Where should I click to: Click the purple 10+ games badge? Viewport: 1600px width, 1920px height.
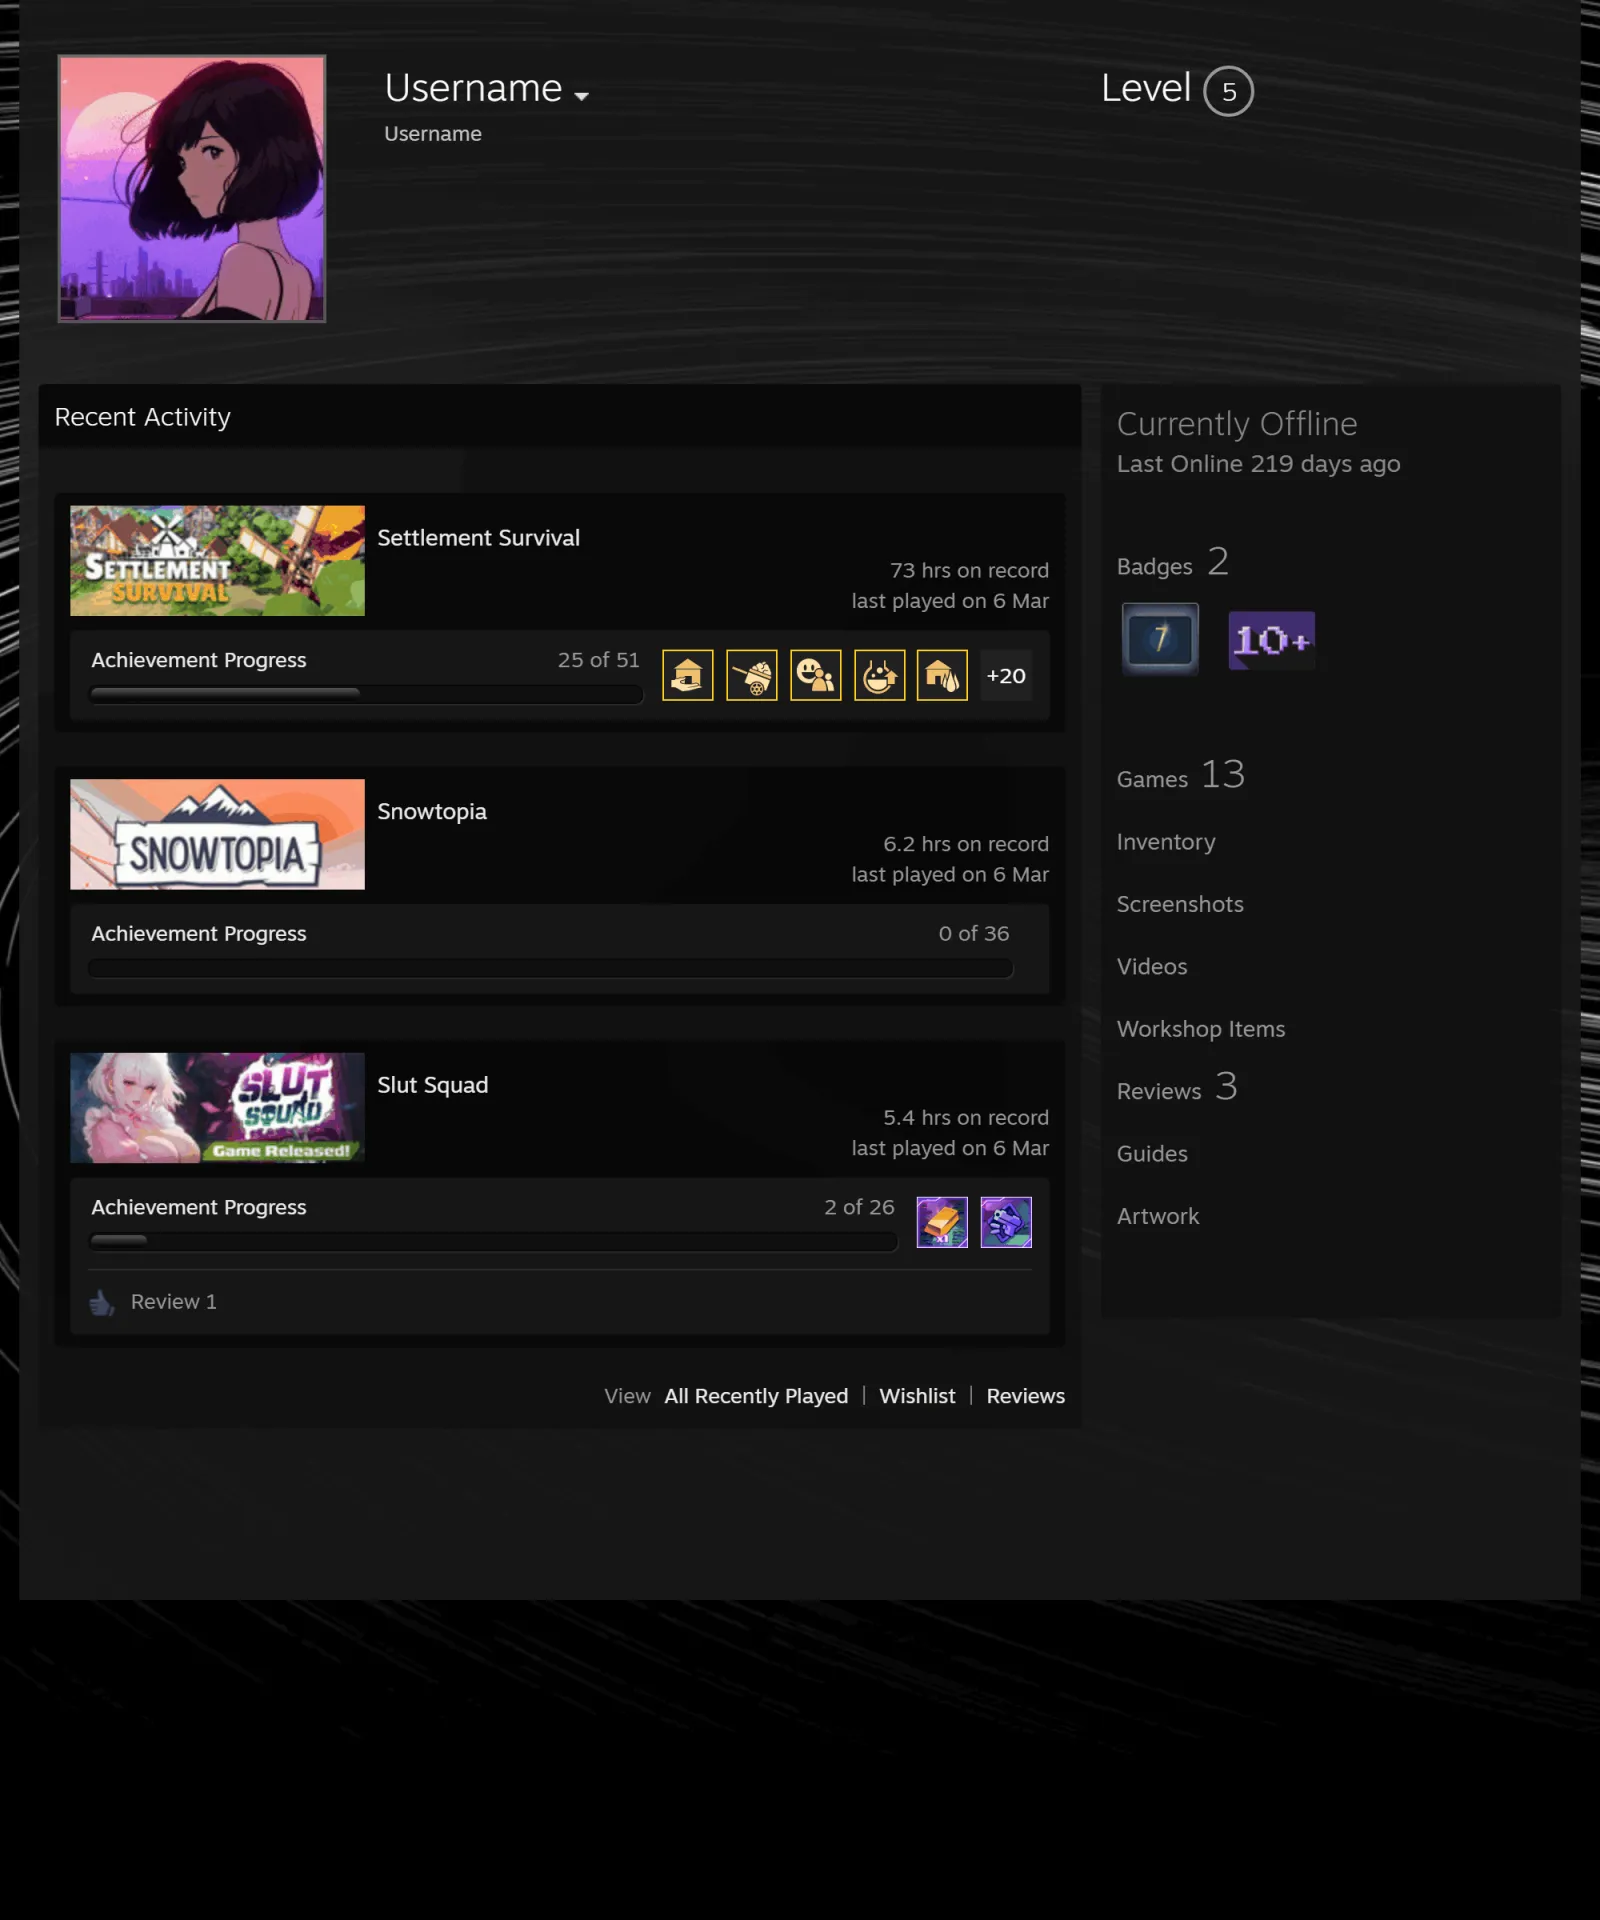(x=1271, y=640)
